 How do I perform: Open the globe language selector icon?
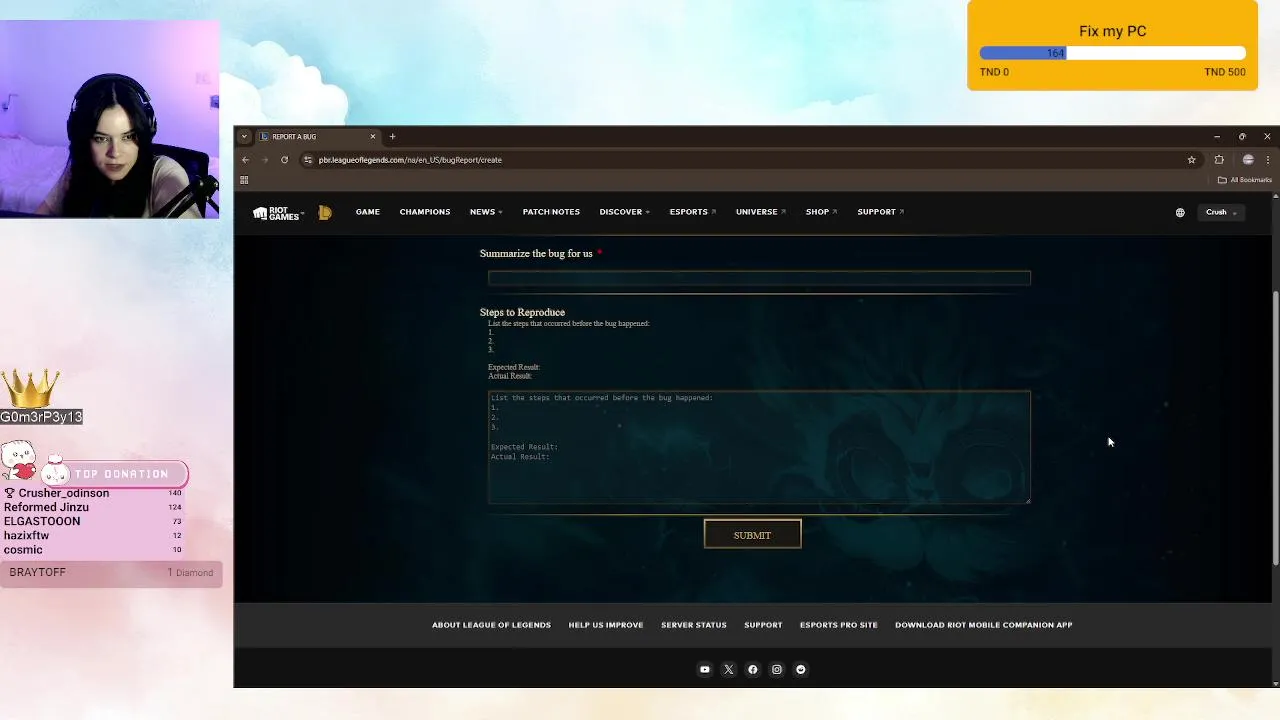(1180, 212)
